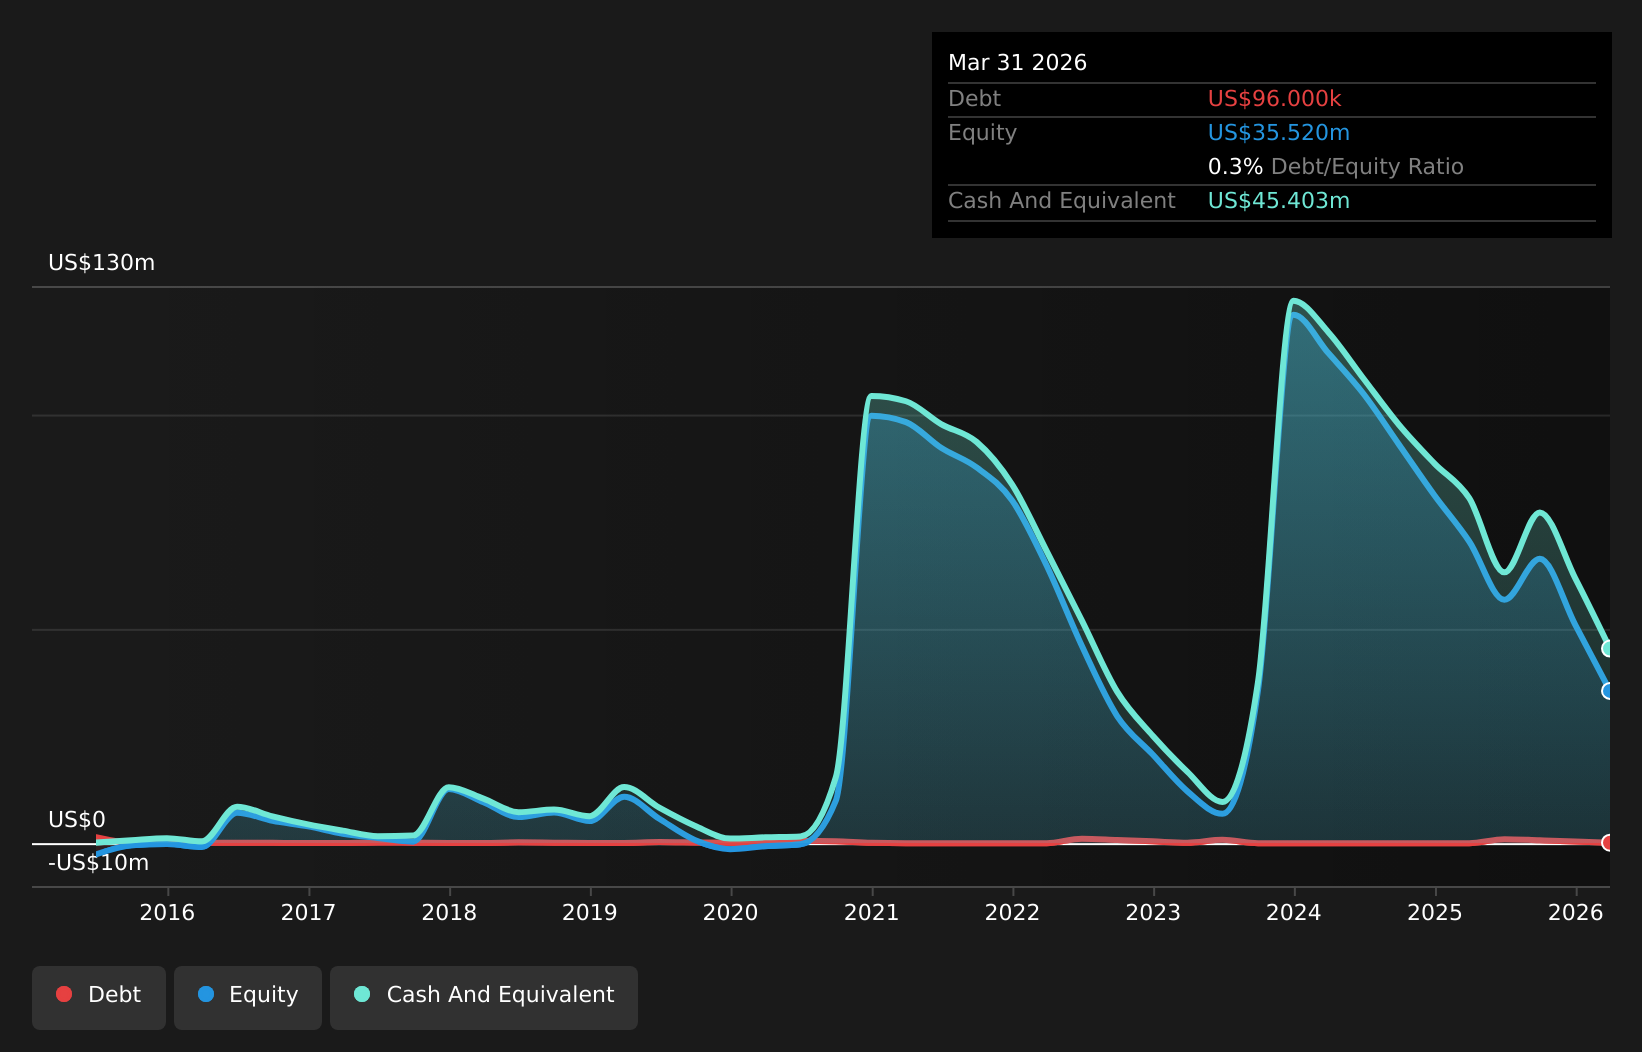Click the red Debt endpoint marker

[x=1608, y=843]
